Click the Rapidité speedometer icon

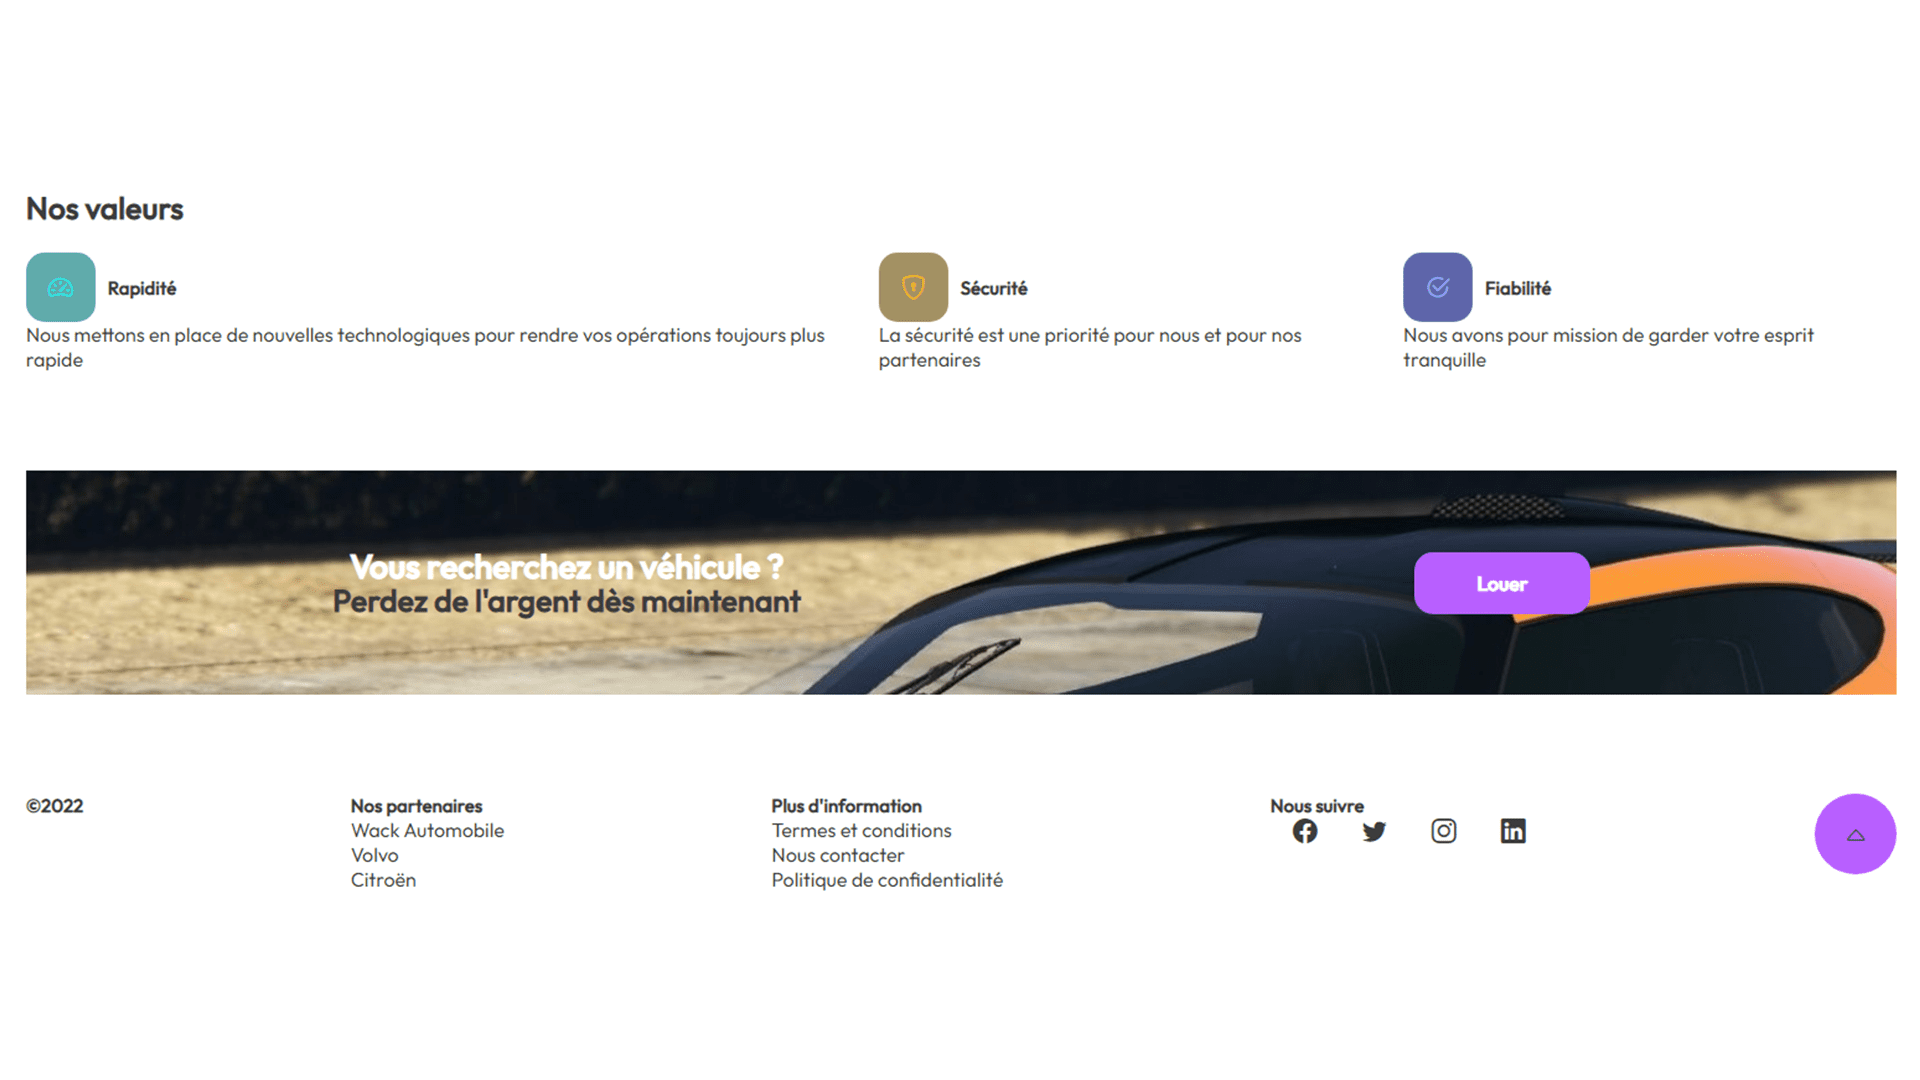pos(61,287)
